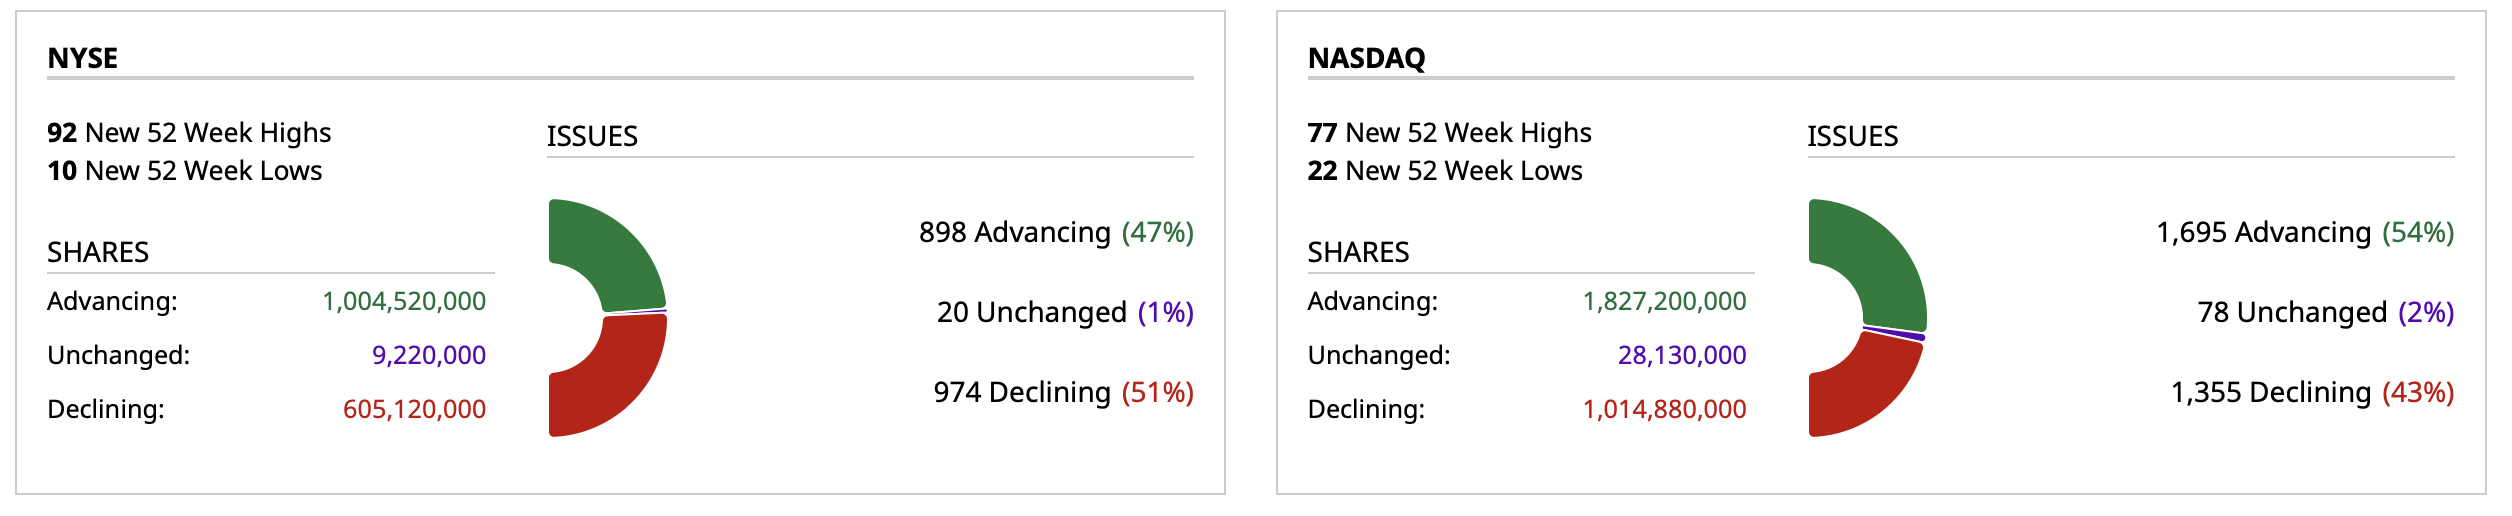Viewport: 2512px width, 516px height.
Task: Click the 1,695 Advancing (54%) legend entry
Action: point(2305,232)
